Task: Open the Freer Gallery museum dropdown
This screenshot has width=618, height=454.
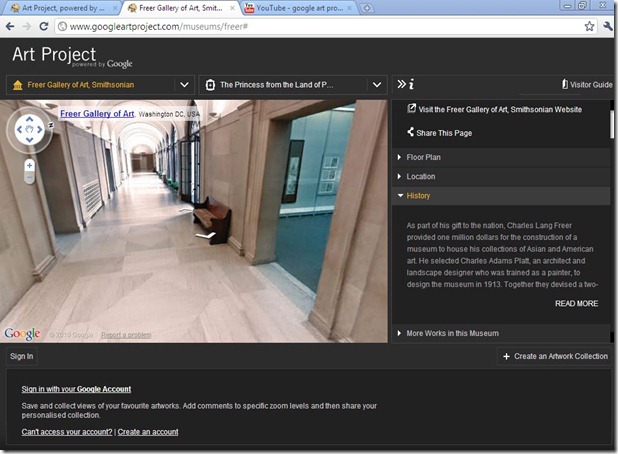Action: 184,85
